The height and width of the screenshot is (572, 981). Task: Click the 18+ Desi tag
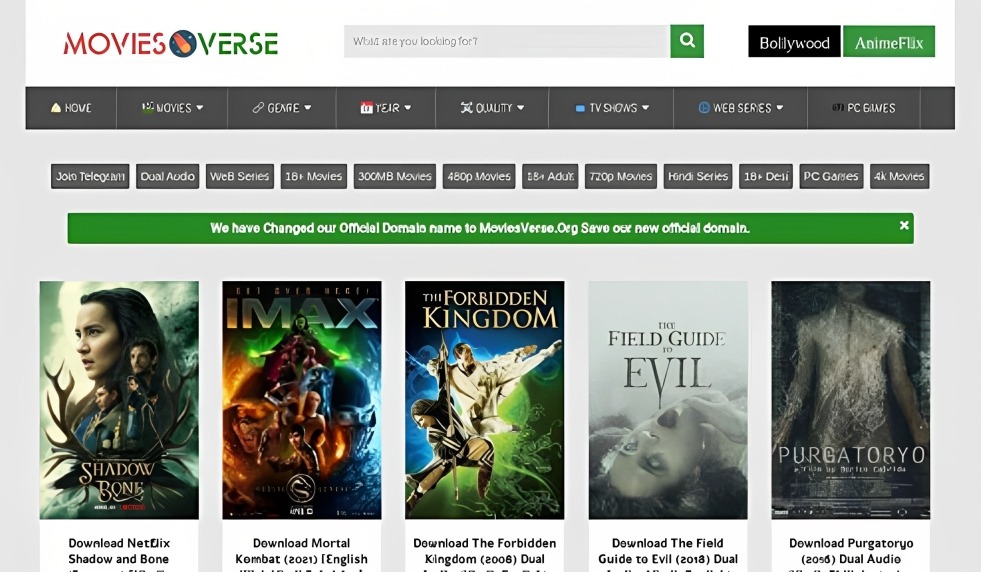766,176
